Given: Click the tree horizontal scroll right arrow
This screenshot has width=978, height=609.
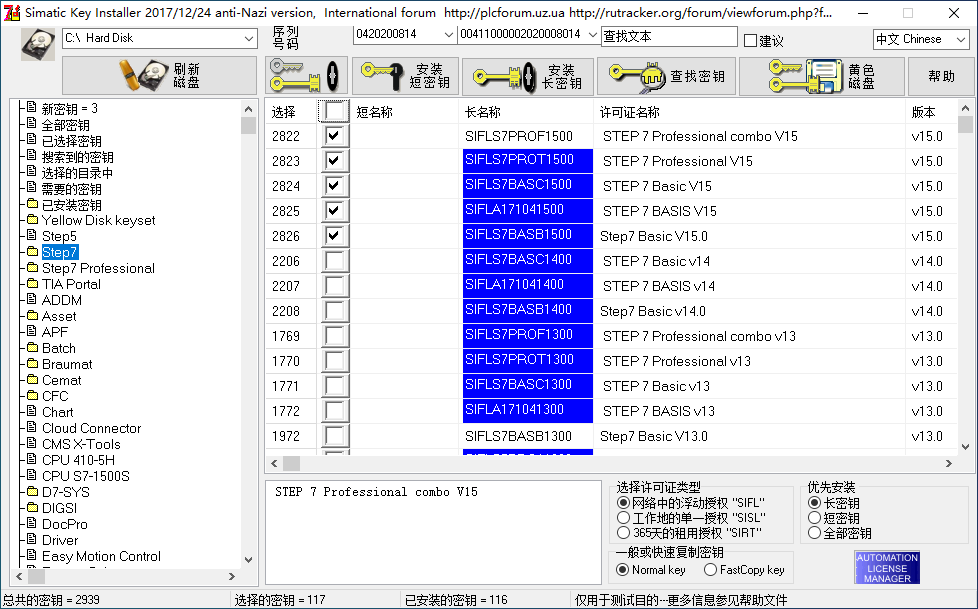Looking at the screenshot, I should (x=232, y=577).
